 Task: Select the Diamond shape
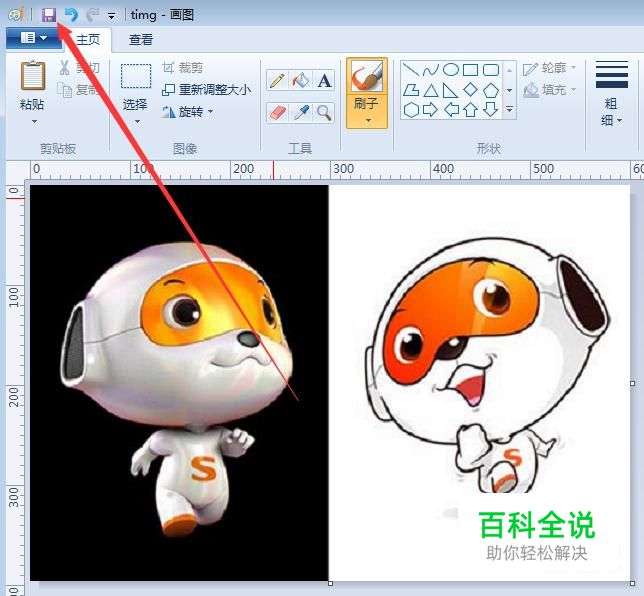tap(471, 89)
